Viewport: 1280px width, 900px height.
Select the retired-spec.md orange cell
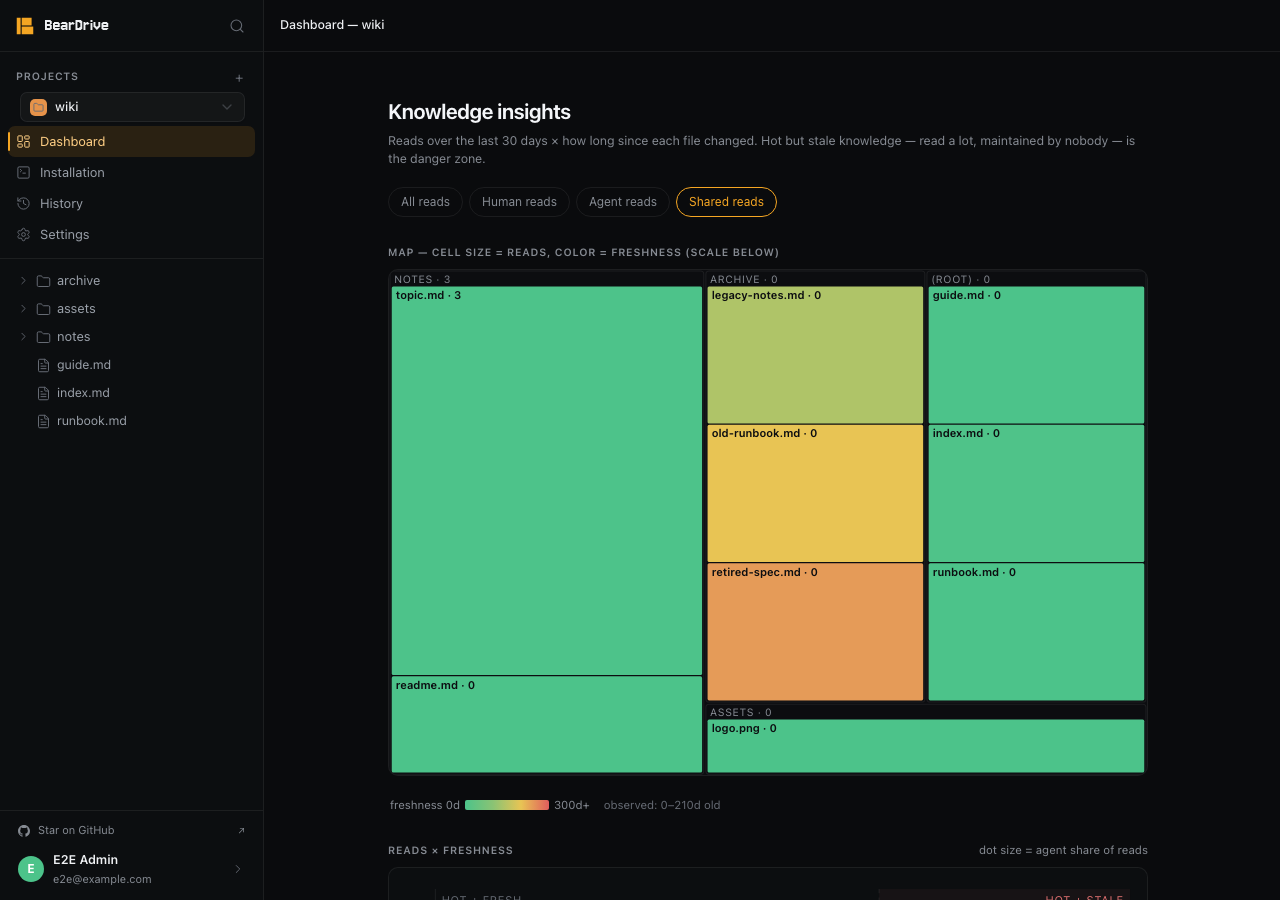click(815, 632)
